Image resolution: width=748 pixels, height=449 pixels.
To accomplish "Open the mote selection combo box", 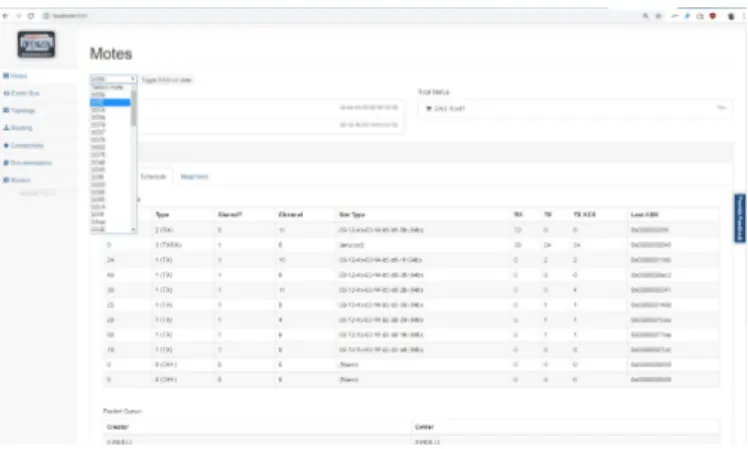I will pos(114,79).
